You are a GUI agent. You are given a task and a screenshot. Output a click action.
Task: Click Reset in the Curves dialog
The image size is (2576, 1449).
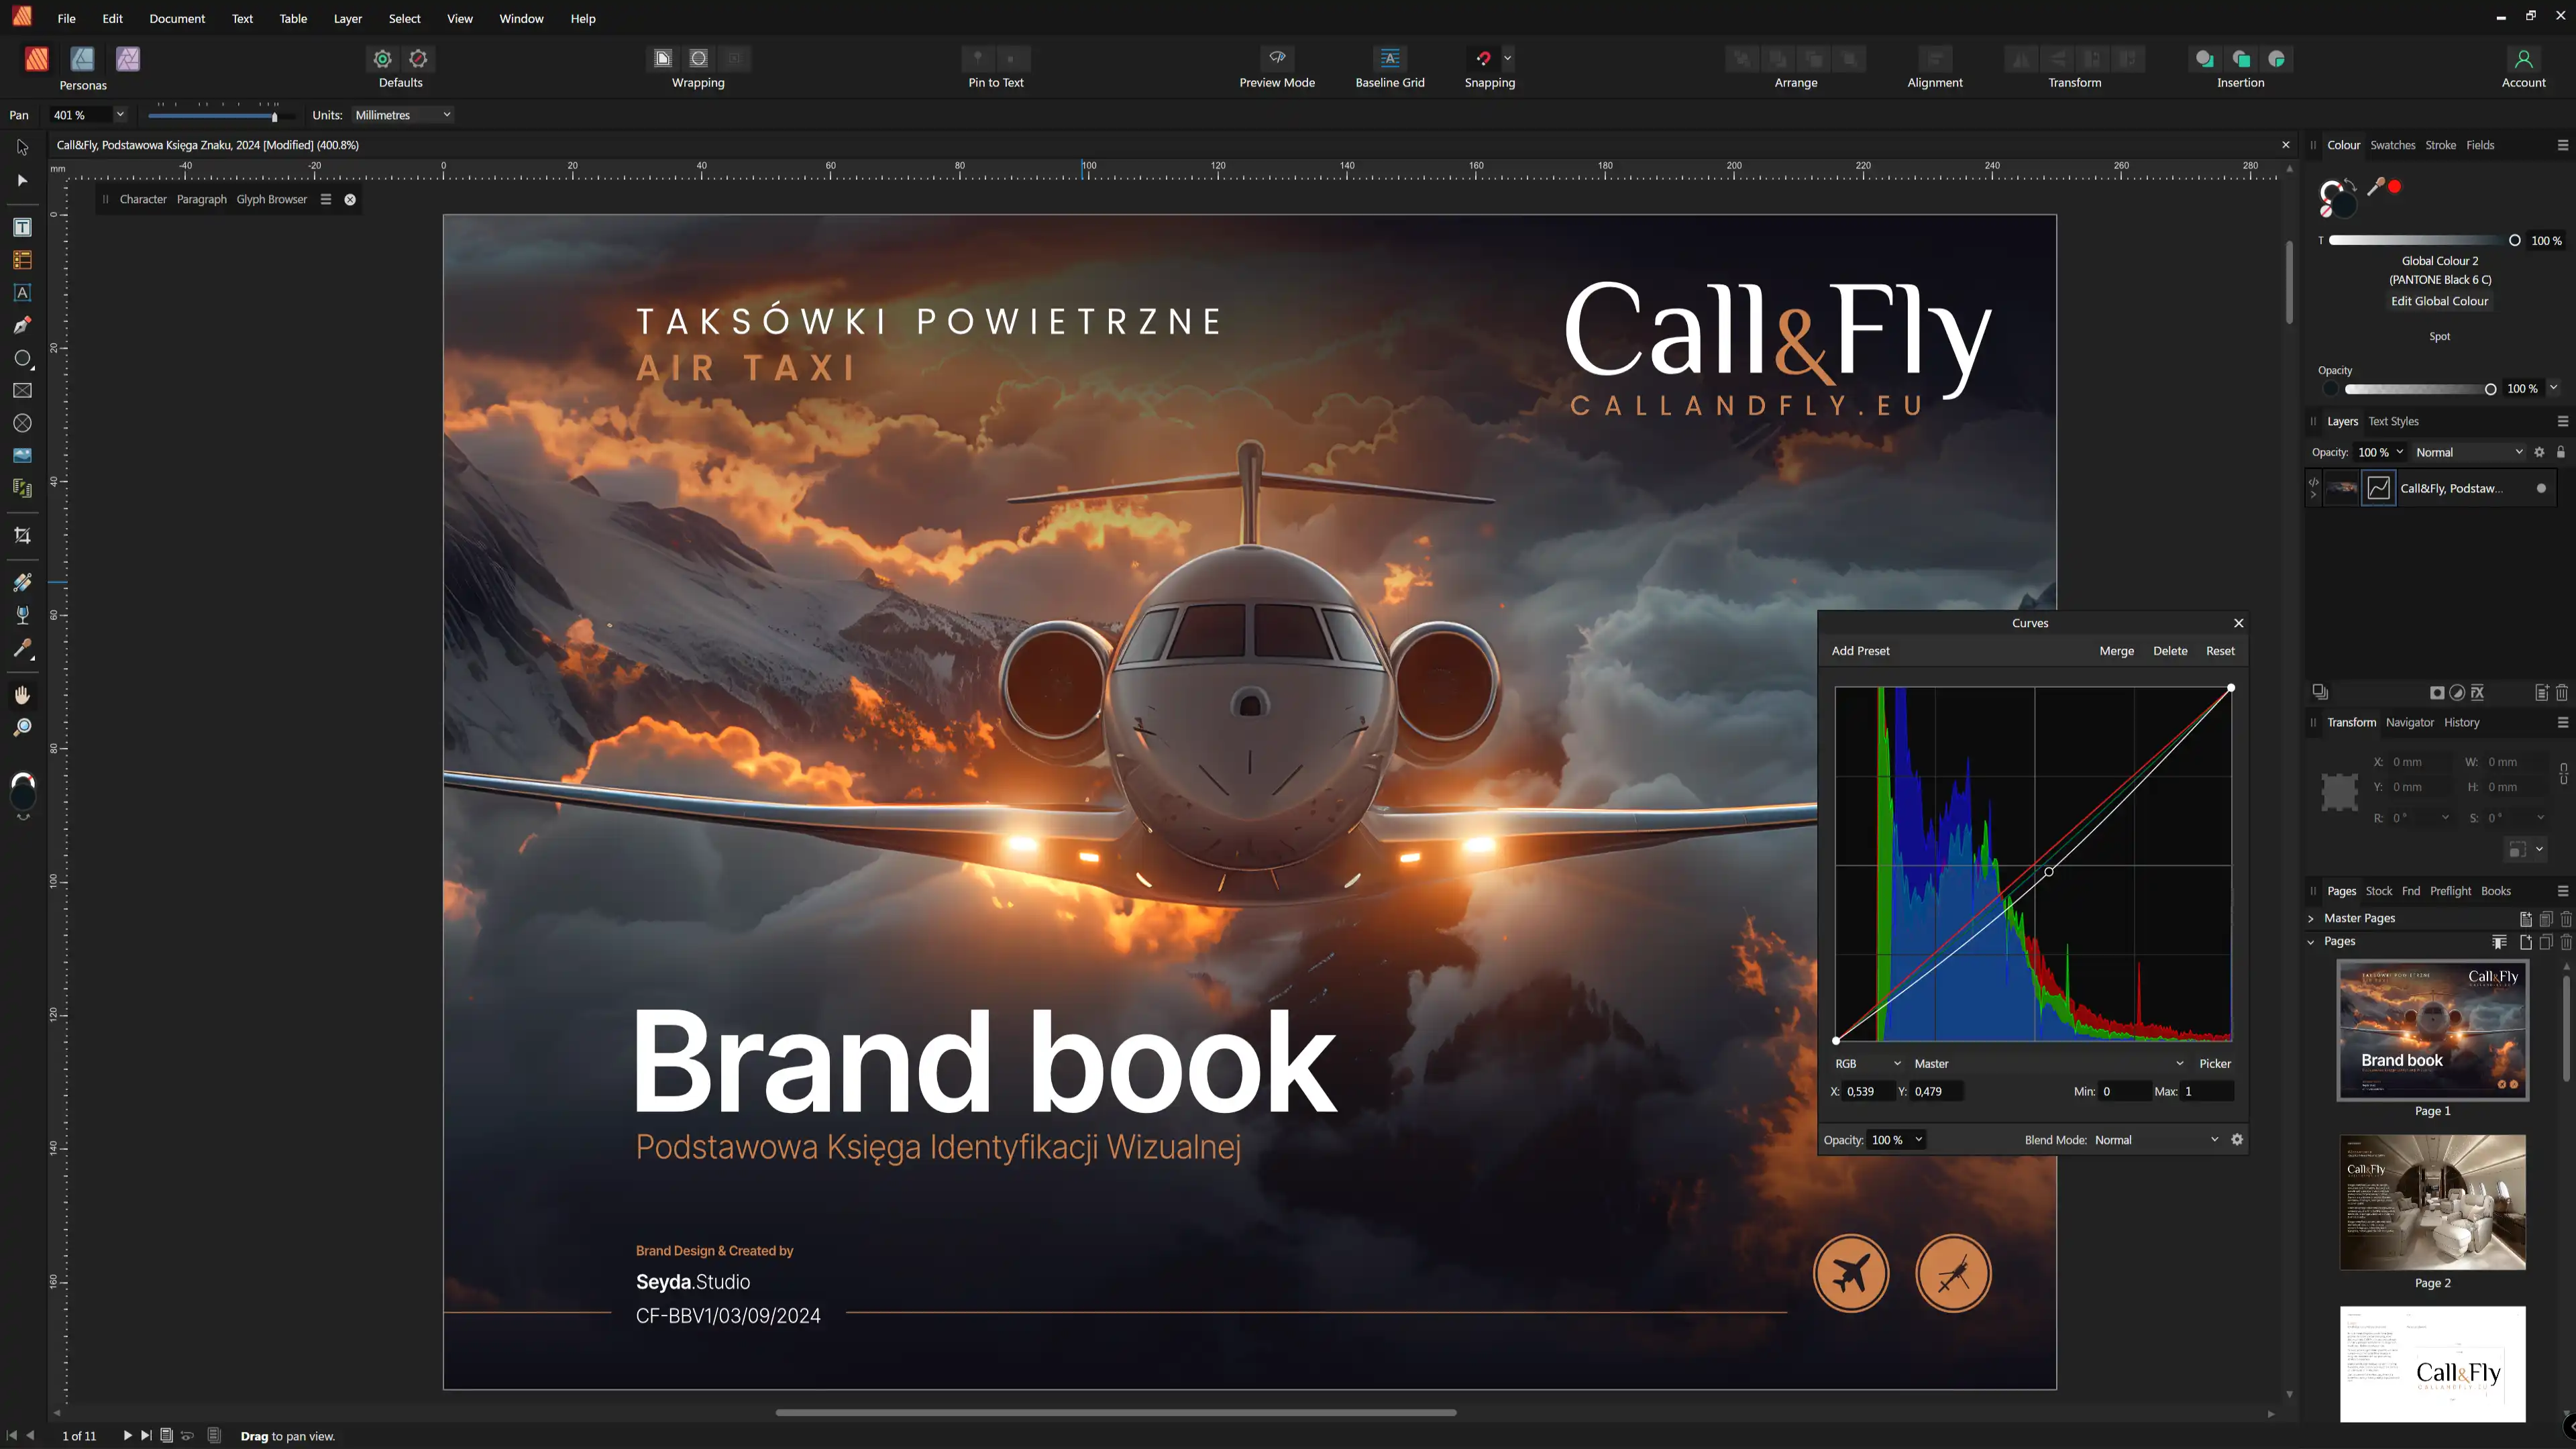[2220, 651]
